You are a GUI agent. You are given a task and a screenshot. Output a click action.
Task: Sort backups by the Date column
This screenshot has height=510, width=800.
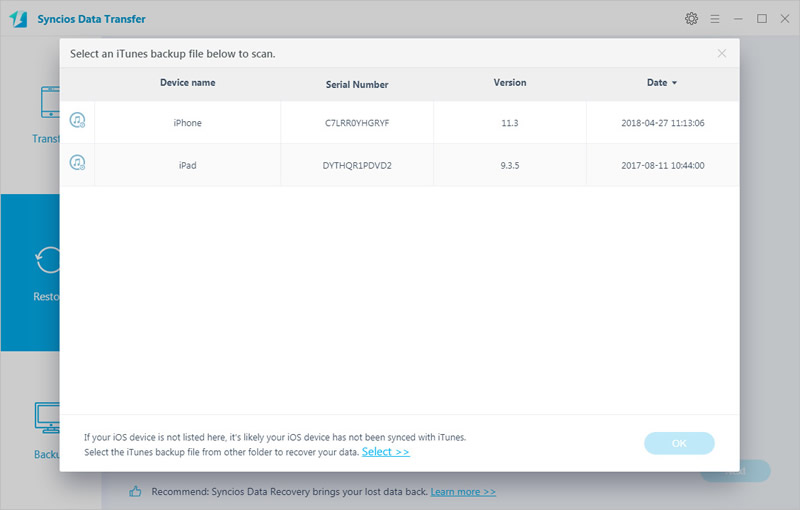tap(662, 83)
